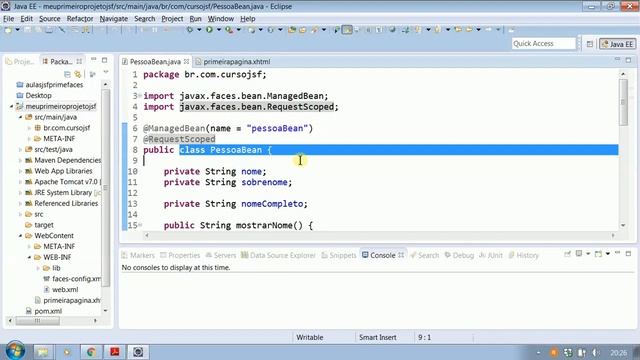Click Display Selected Console icon
640x360 pixels.
579,254
